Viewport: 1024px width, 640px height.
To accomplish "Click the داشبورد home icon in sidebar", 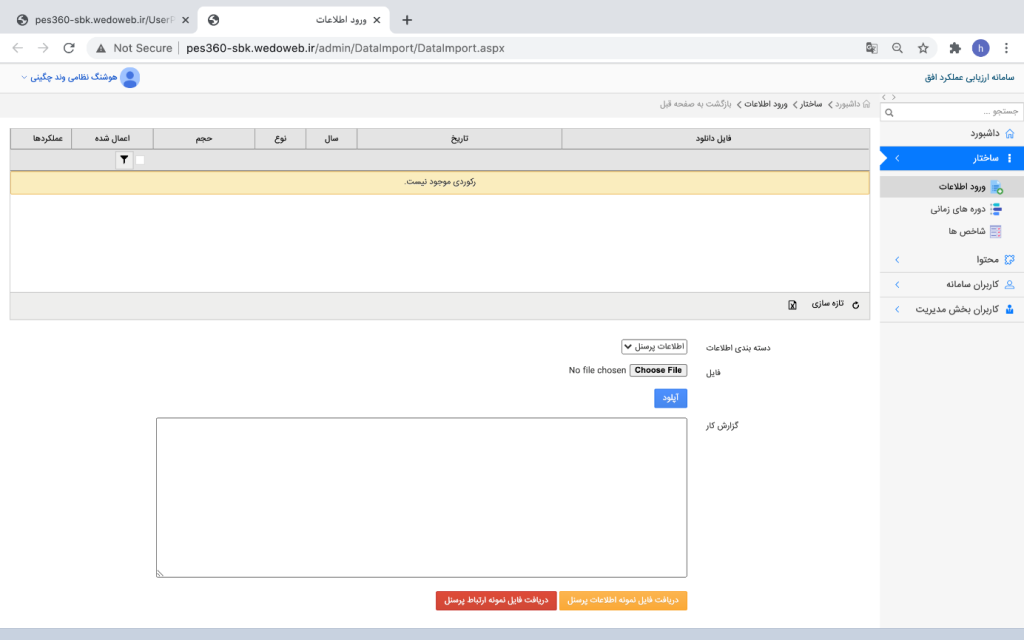I will [x=1010, y=133].
